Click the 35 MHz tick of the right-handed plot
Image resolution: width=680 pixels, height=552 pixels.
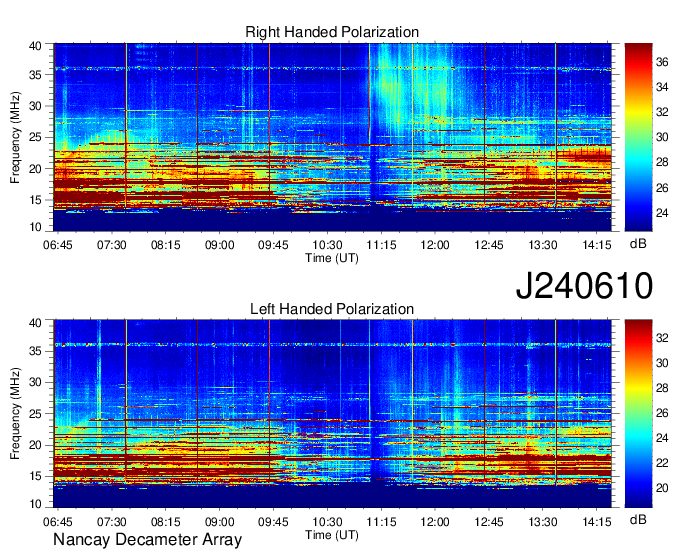(35, 75)
